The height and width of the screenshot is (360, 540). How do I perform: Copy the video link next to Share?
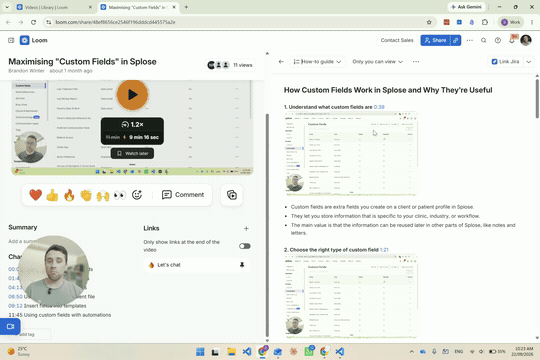(x=456, y=40)
